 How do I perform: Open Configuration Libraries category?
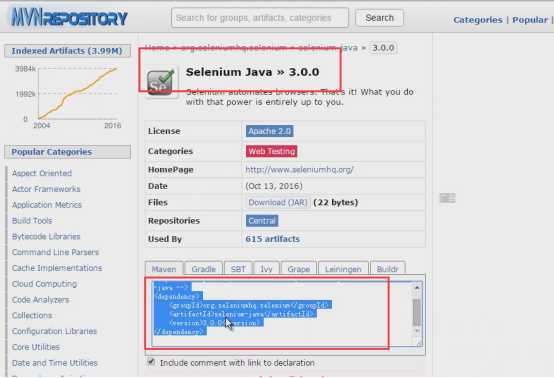coord(54,331)
